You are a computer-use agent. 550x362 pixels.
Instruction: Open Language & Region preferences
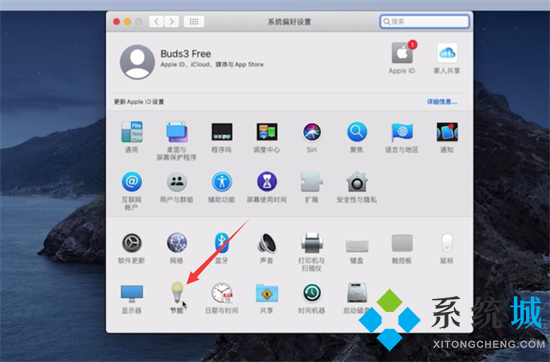click(x=402, y=132)
